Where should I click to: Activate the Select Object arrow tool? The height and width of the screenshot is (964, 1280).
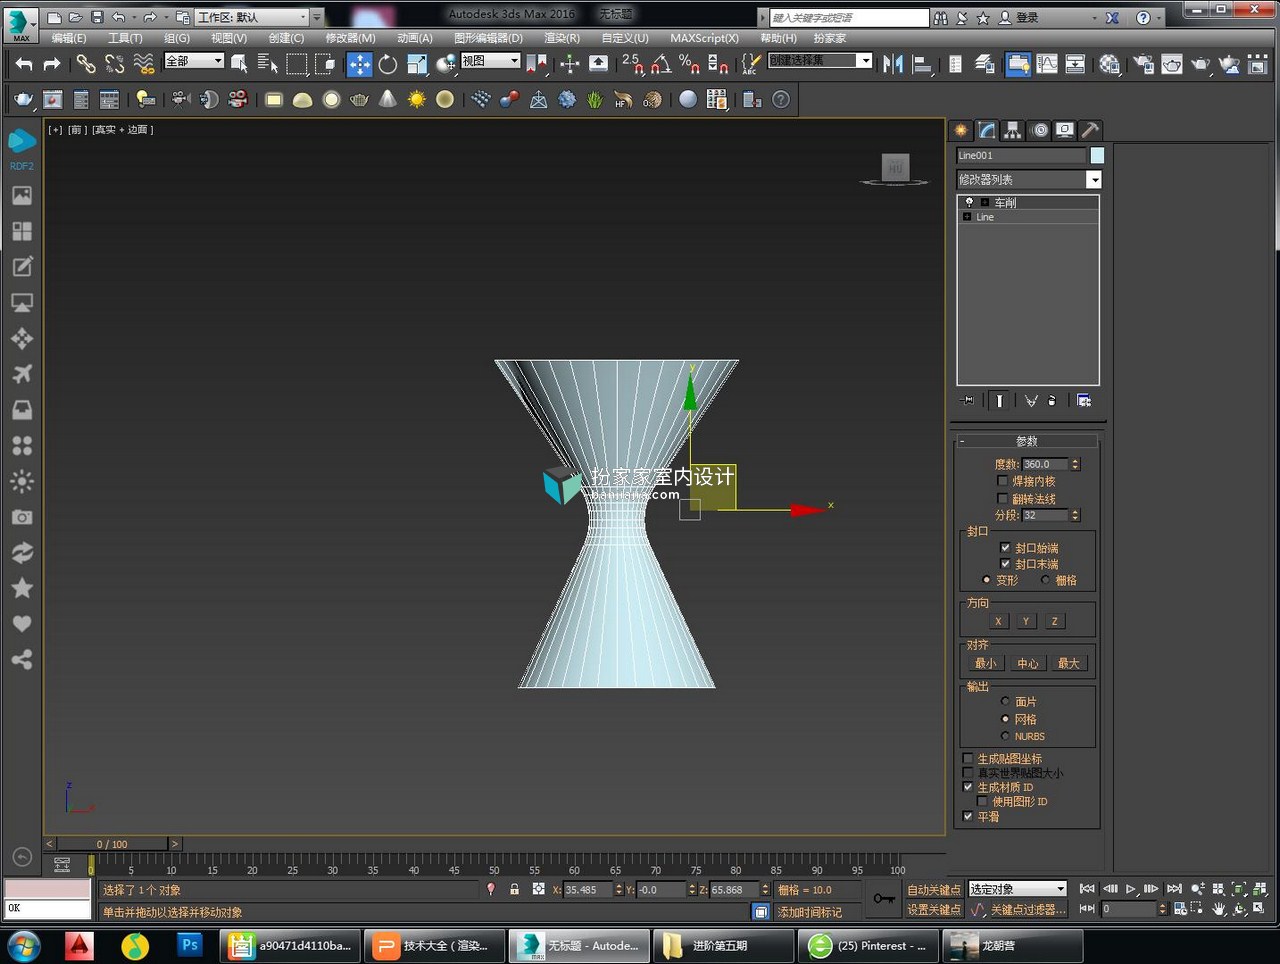point(239,64)
